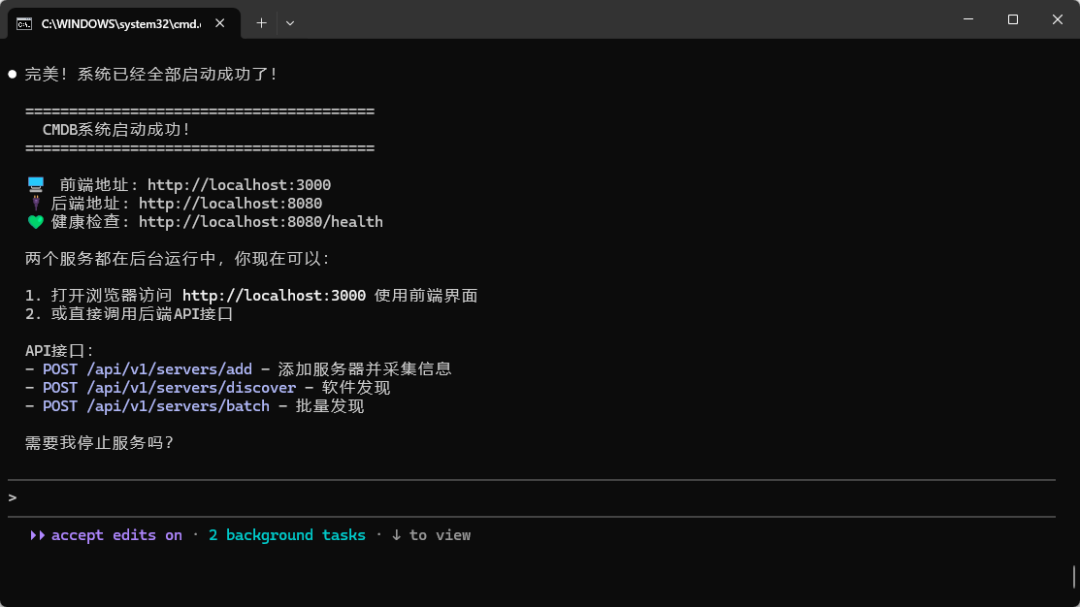The width and height of the screenshot is (1080, 607).
Task: Click the computer monitor emoji icon
Action: pos(36,185)
